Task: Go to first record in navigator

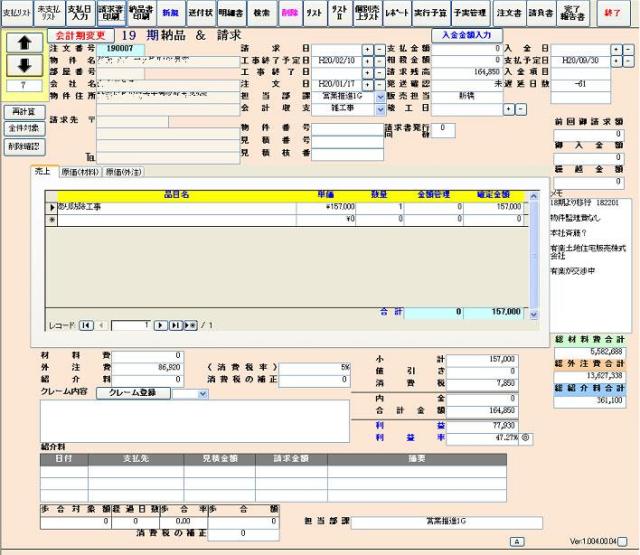Action: [86, 325]
